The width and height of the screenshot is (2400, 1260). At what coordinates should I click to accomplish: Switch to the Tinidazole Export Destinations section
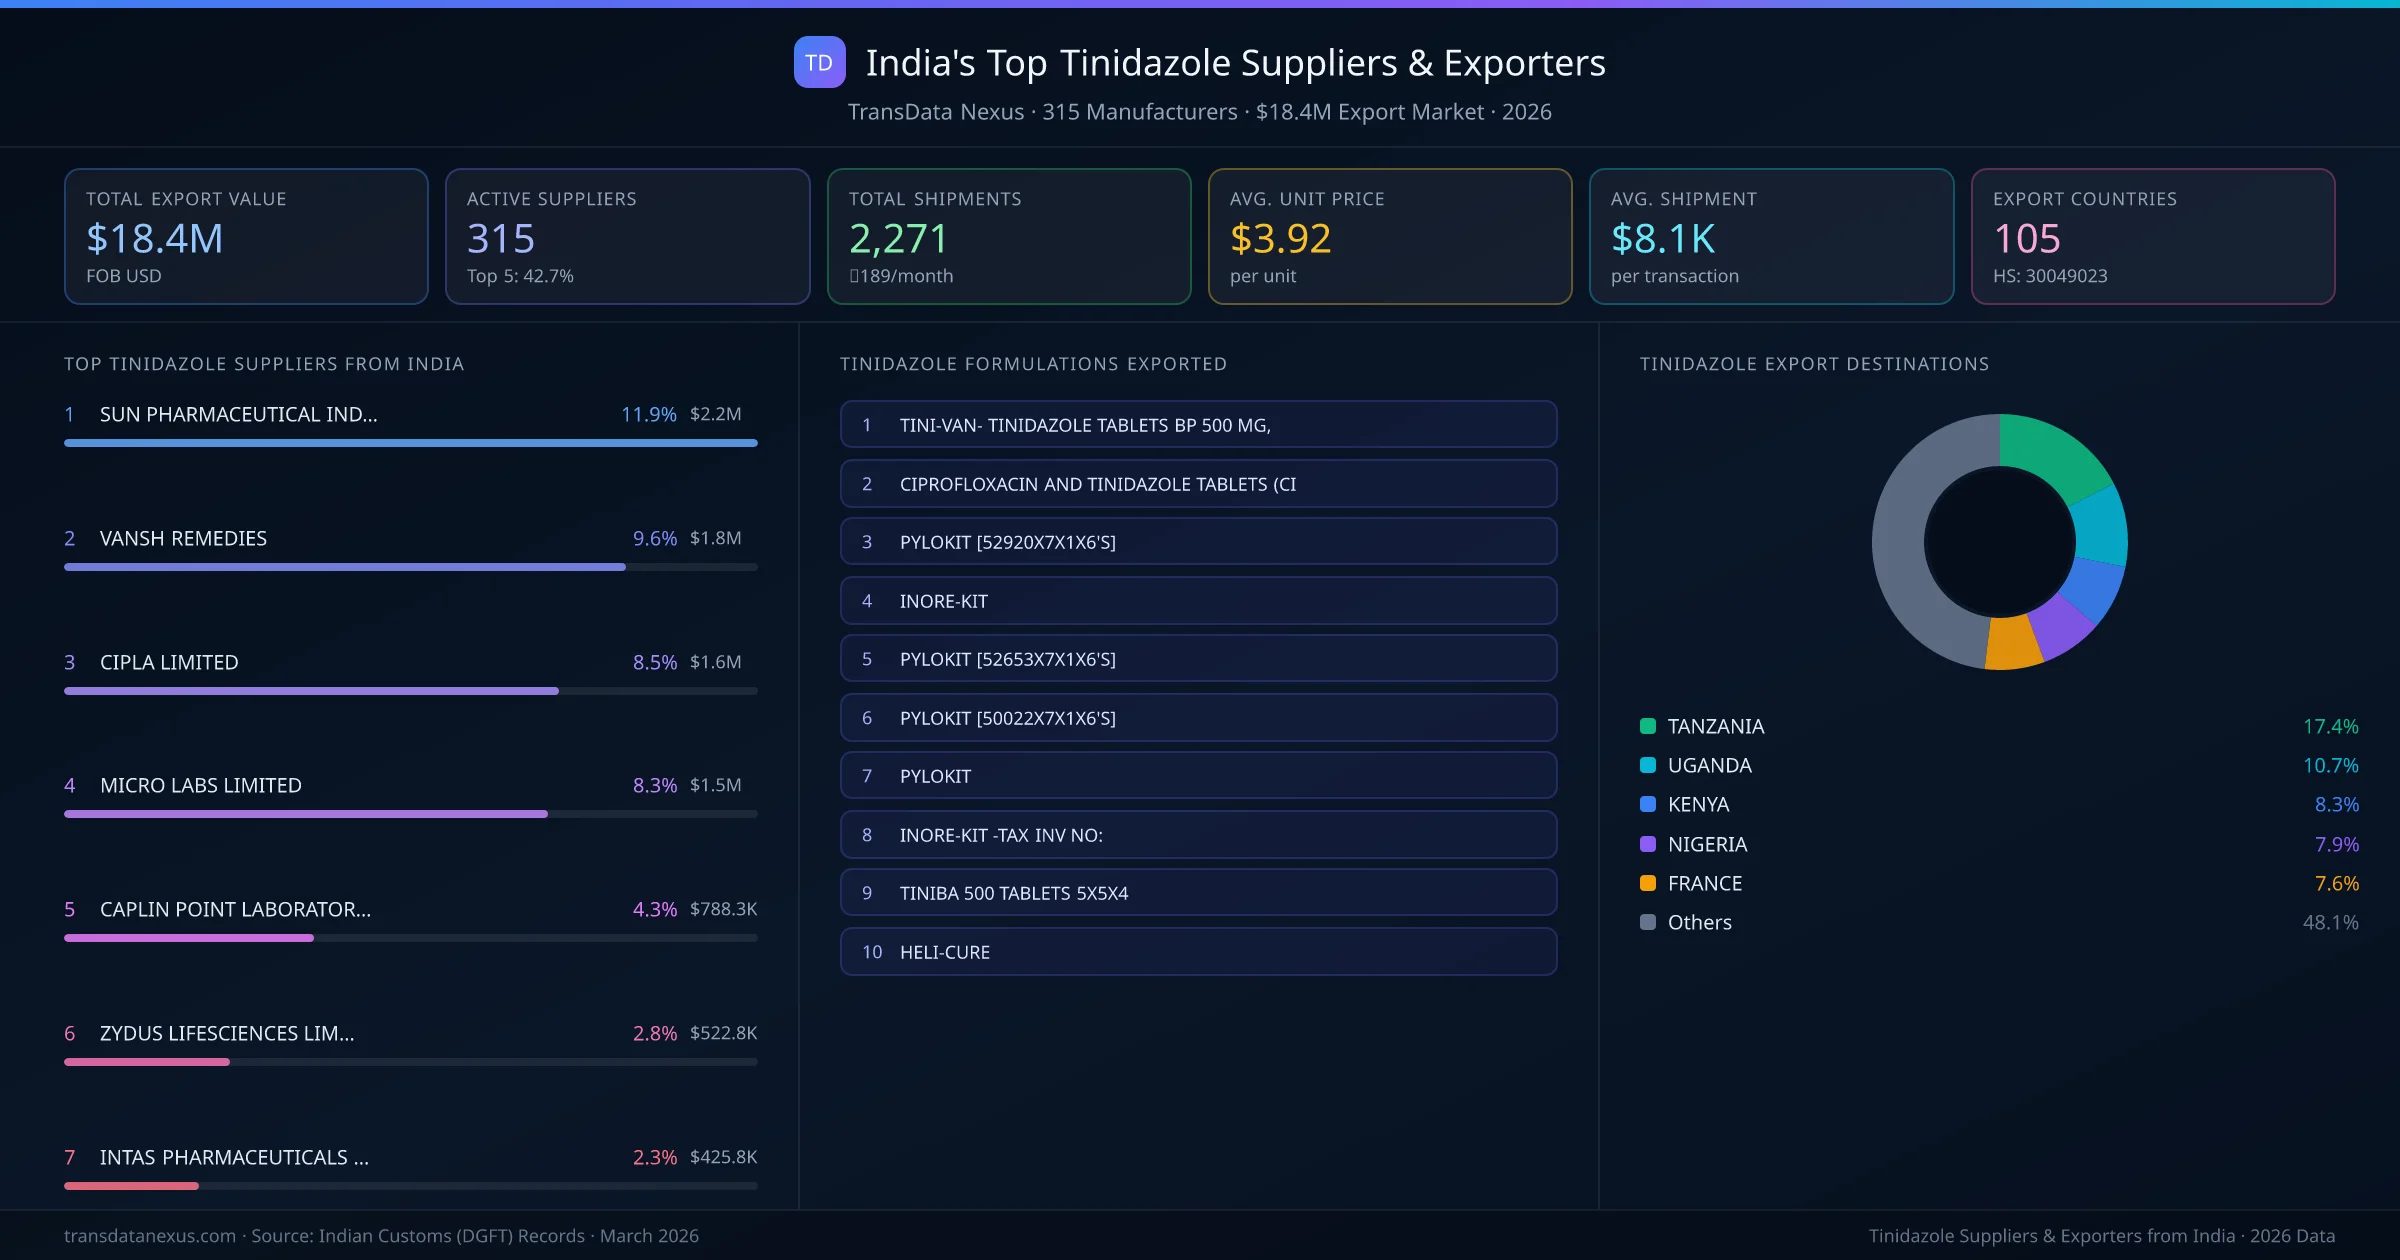[1815, 364]
